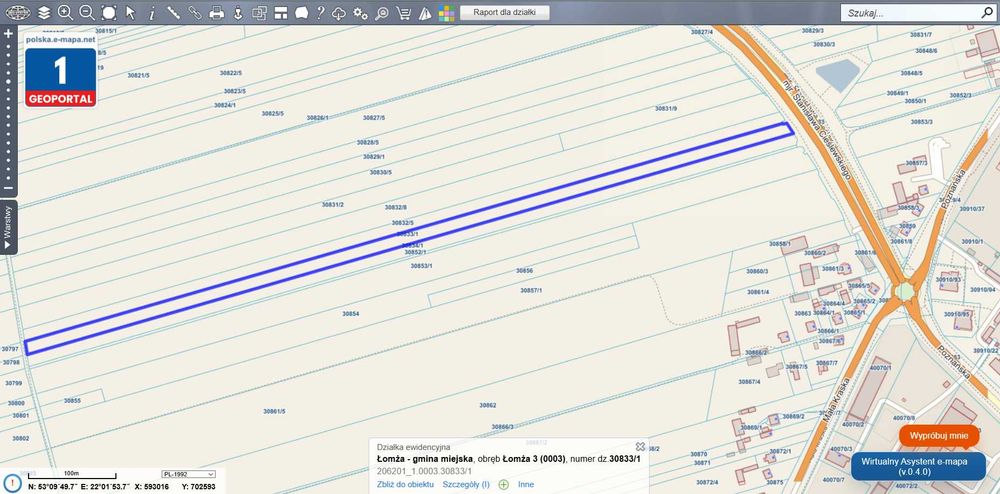Select the zoom out magnifier tool
1000x494 pixels.
[87, 13]
